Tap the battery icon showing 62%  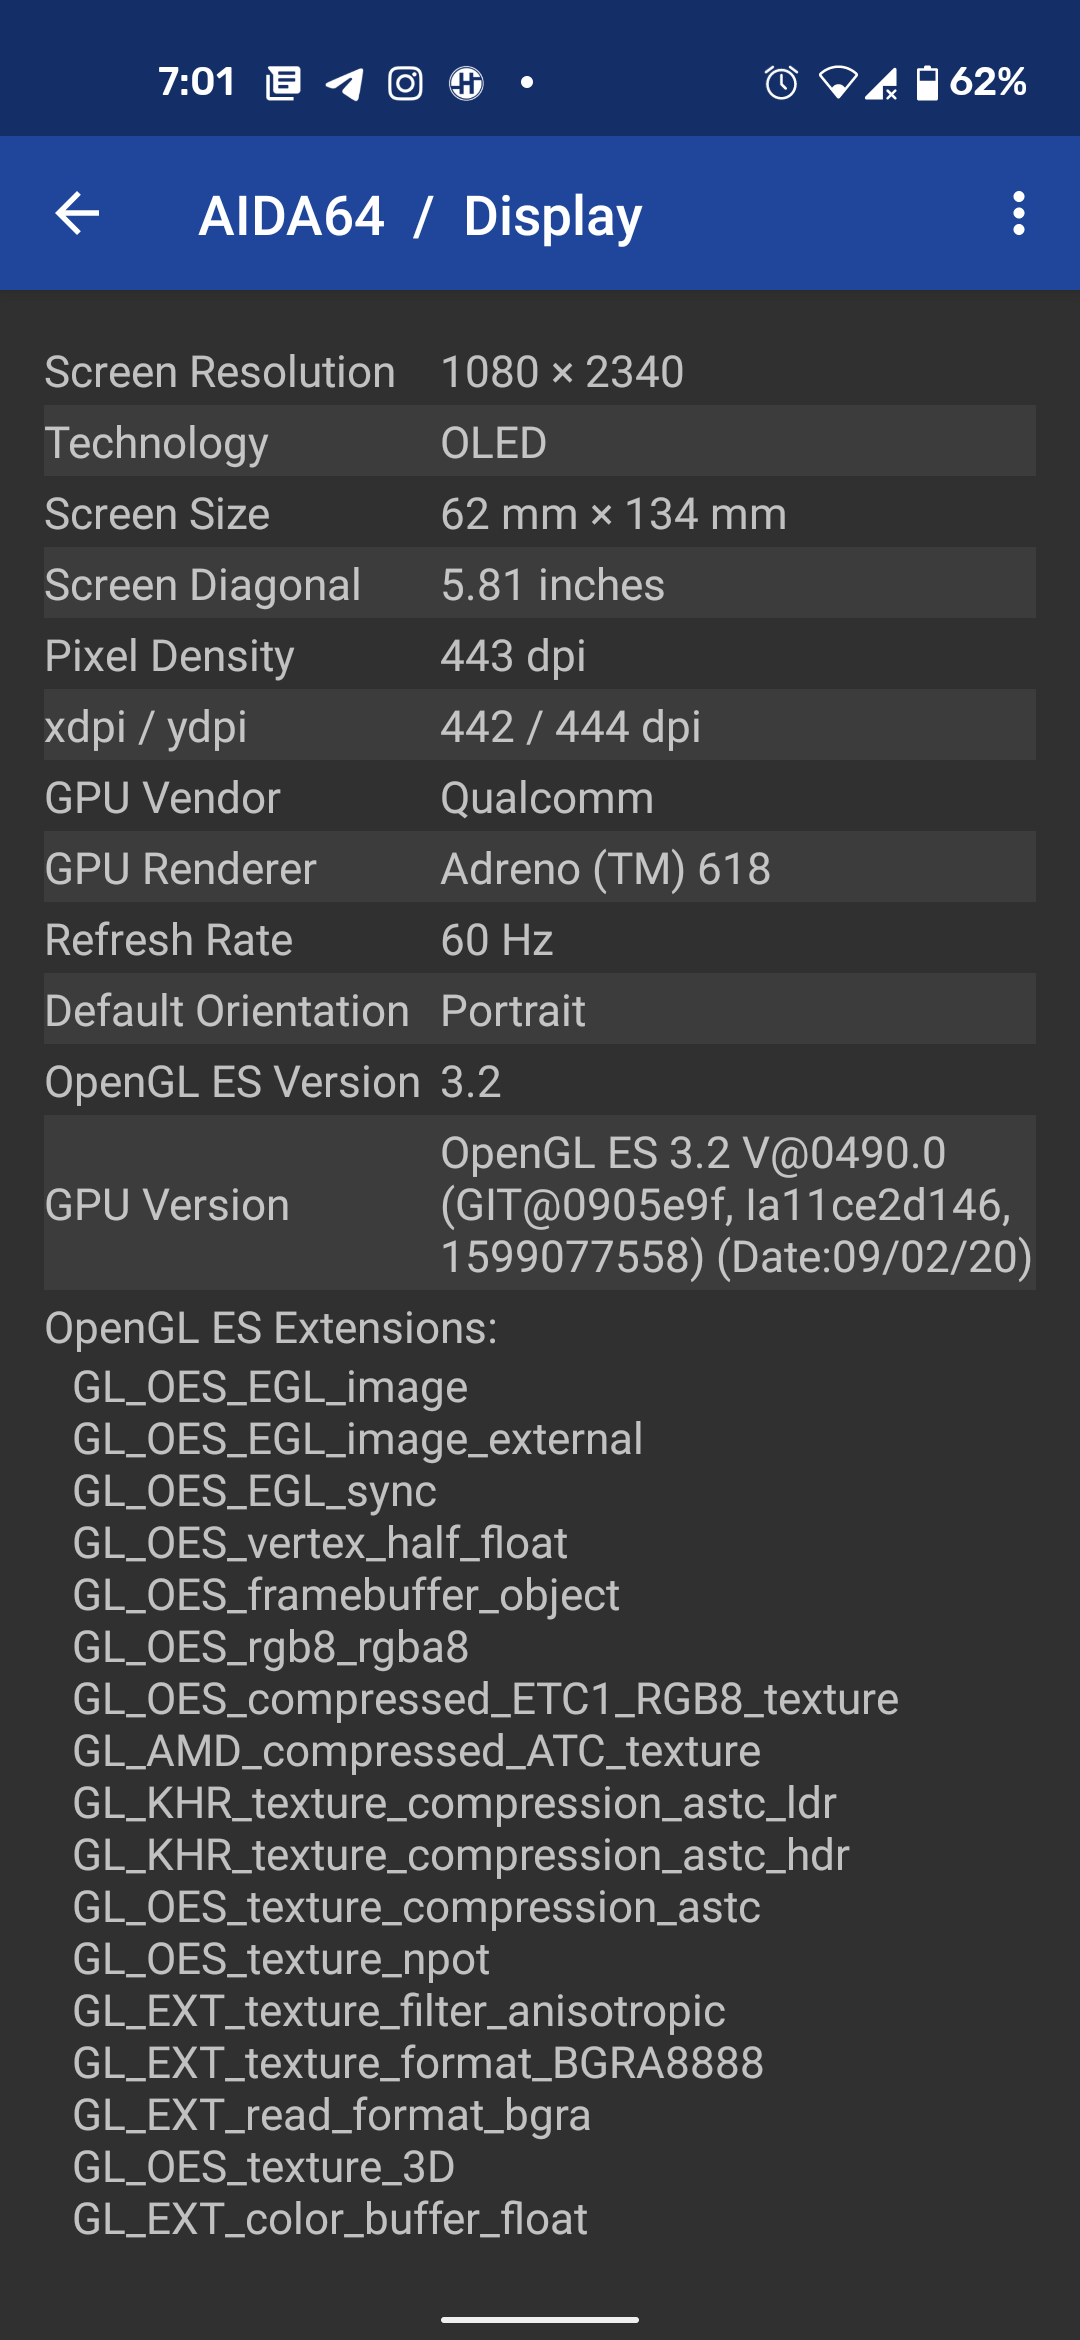pos(928,83)
